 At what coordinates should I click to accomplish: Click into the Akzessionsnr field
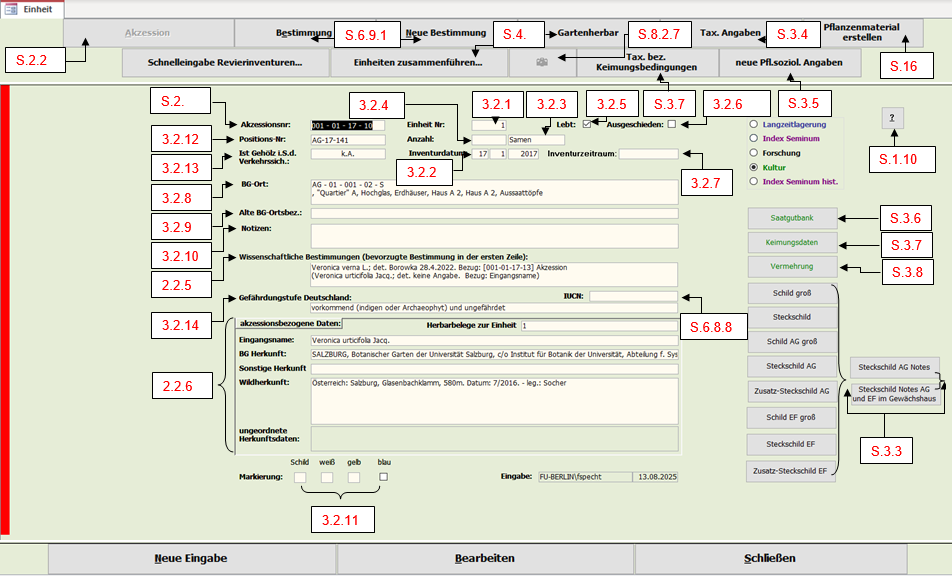(345, 125)
